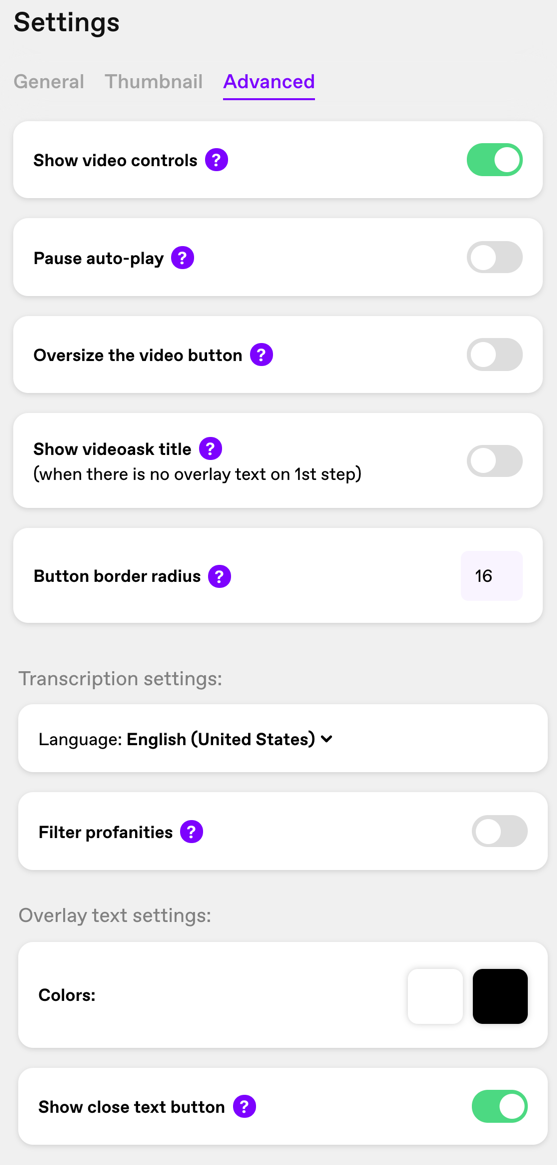The image size is (557, 1165).
Task: Pick the white overlay text color swatch
Action: click(x=435, y=996)
